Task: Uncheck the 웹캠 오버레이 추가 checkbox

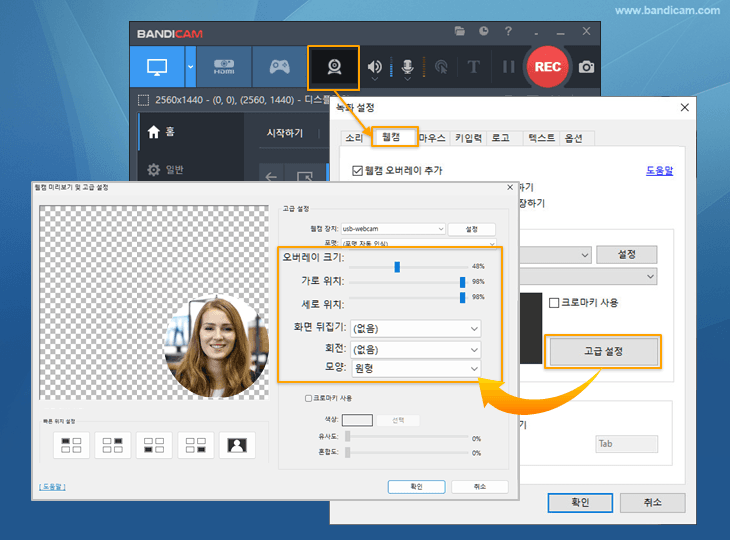Action: [x=358, y=171]
